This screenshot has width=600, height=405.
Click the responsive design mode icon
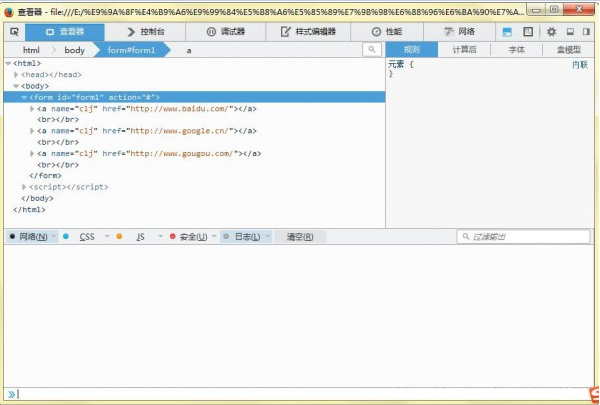527,32
